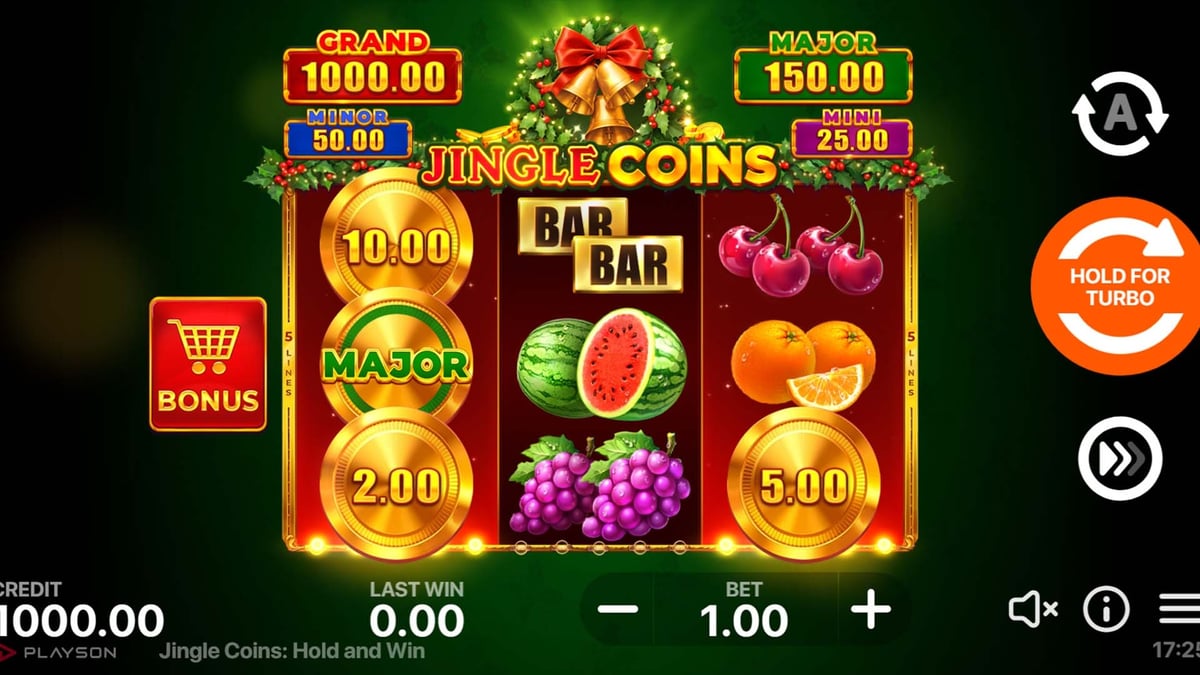Toggle the autoplay circular arrows icon

(1120, 114)
